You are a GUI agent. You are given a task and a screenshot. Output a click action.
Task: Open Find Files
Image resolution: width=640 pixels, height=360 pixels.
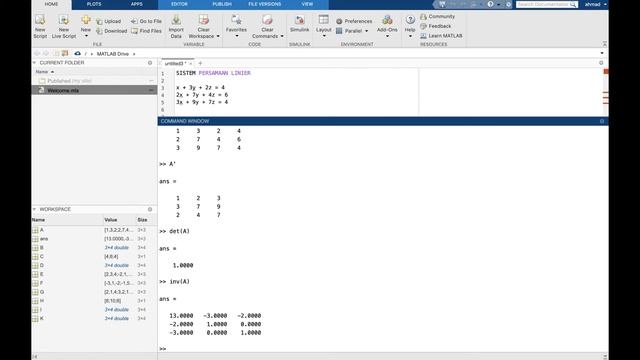click(x=146, y=31)
